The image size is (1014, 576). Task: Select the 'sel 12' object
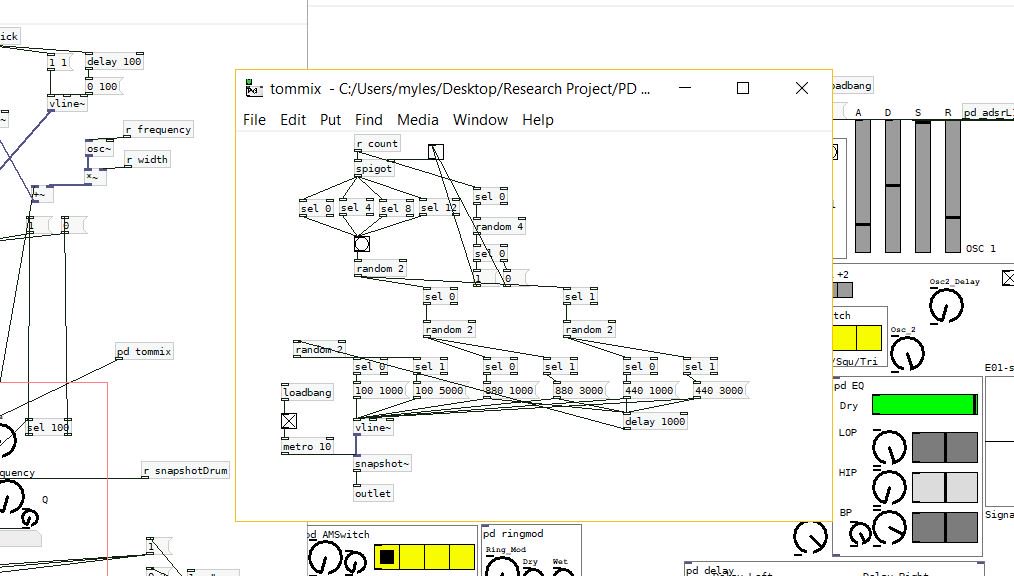(x=438, y=208)
